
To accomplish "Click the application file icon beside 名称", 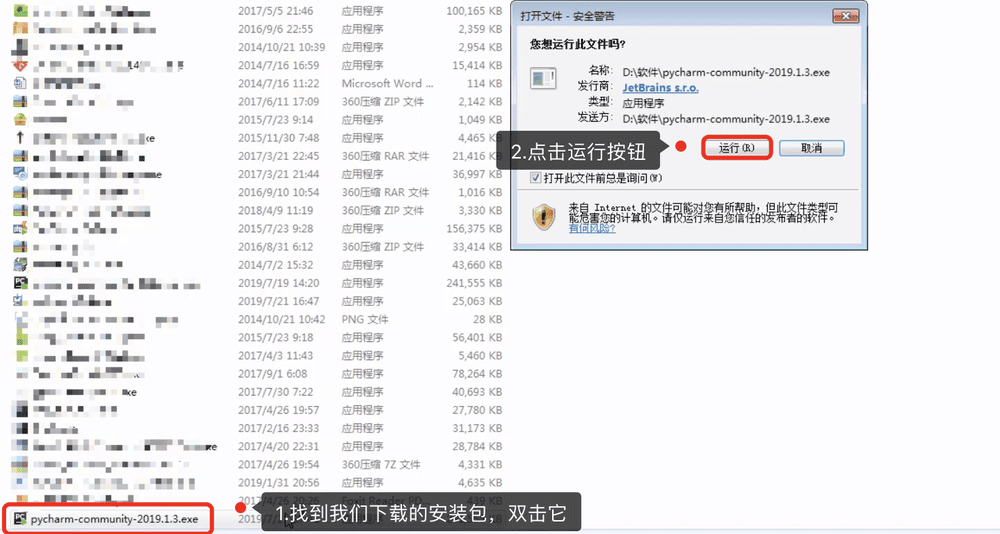I will click(543, 79).
